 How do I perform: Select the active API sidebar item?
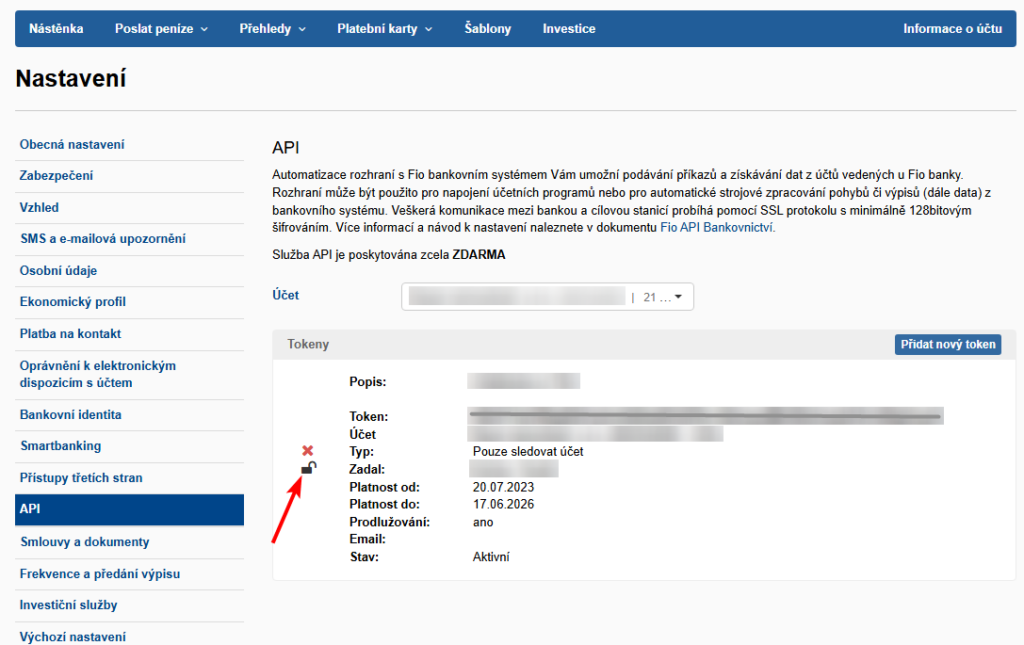pyautogui.click(x=129, y=510)
